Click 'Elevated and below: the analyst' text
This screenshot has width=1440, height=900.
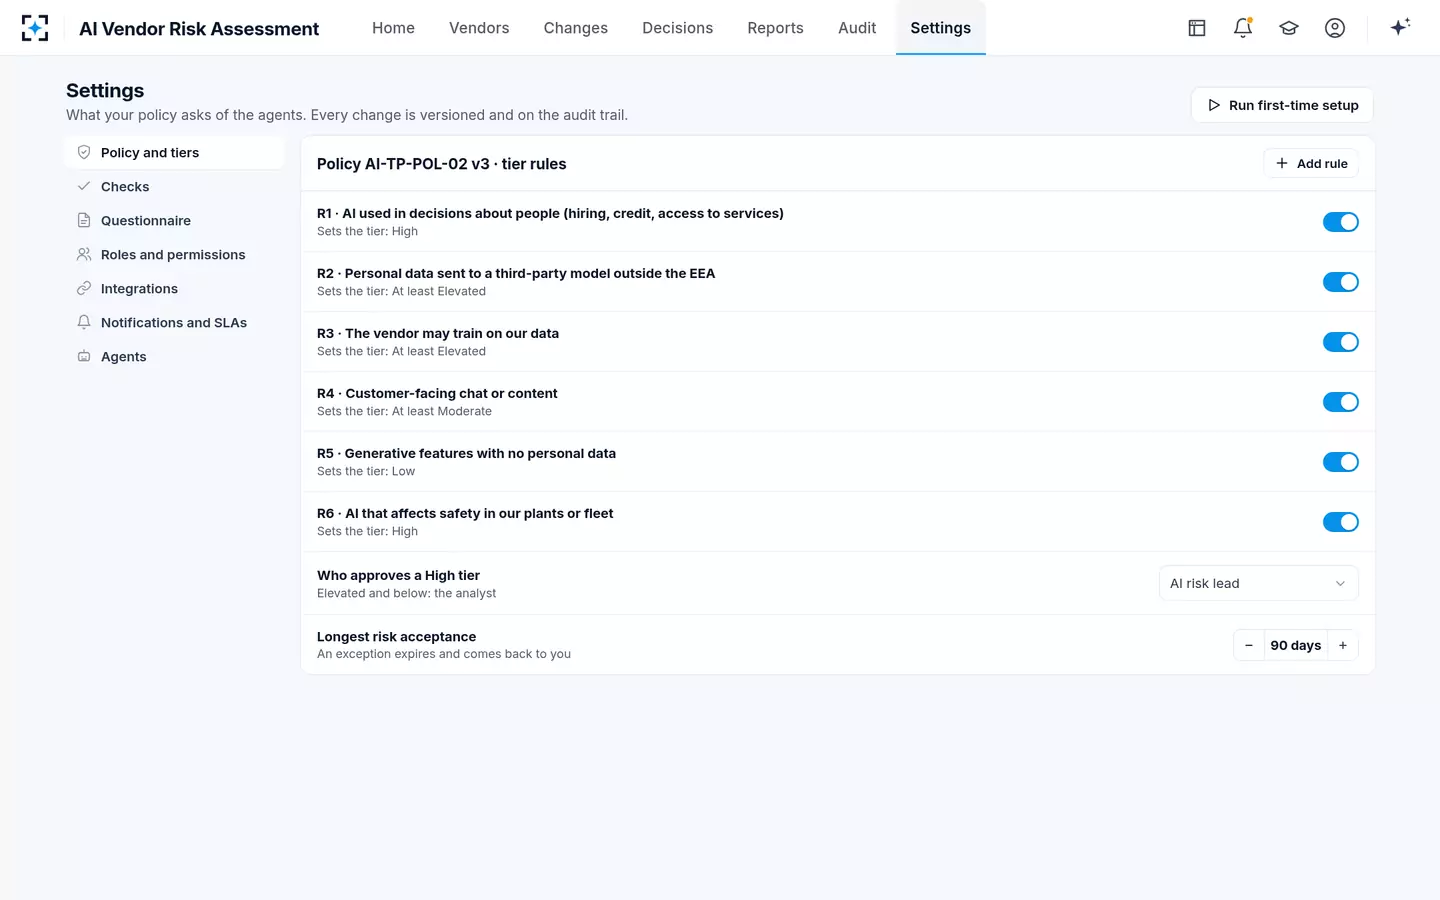[406, 593]
